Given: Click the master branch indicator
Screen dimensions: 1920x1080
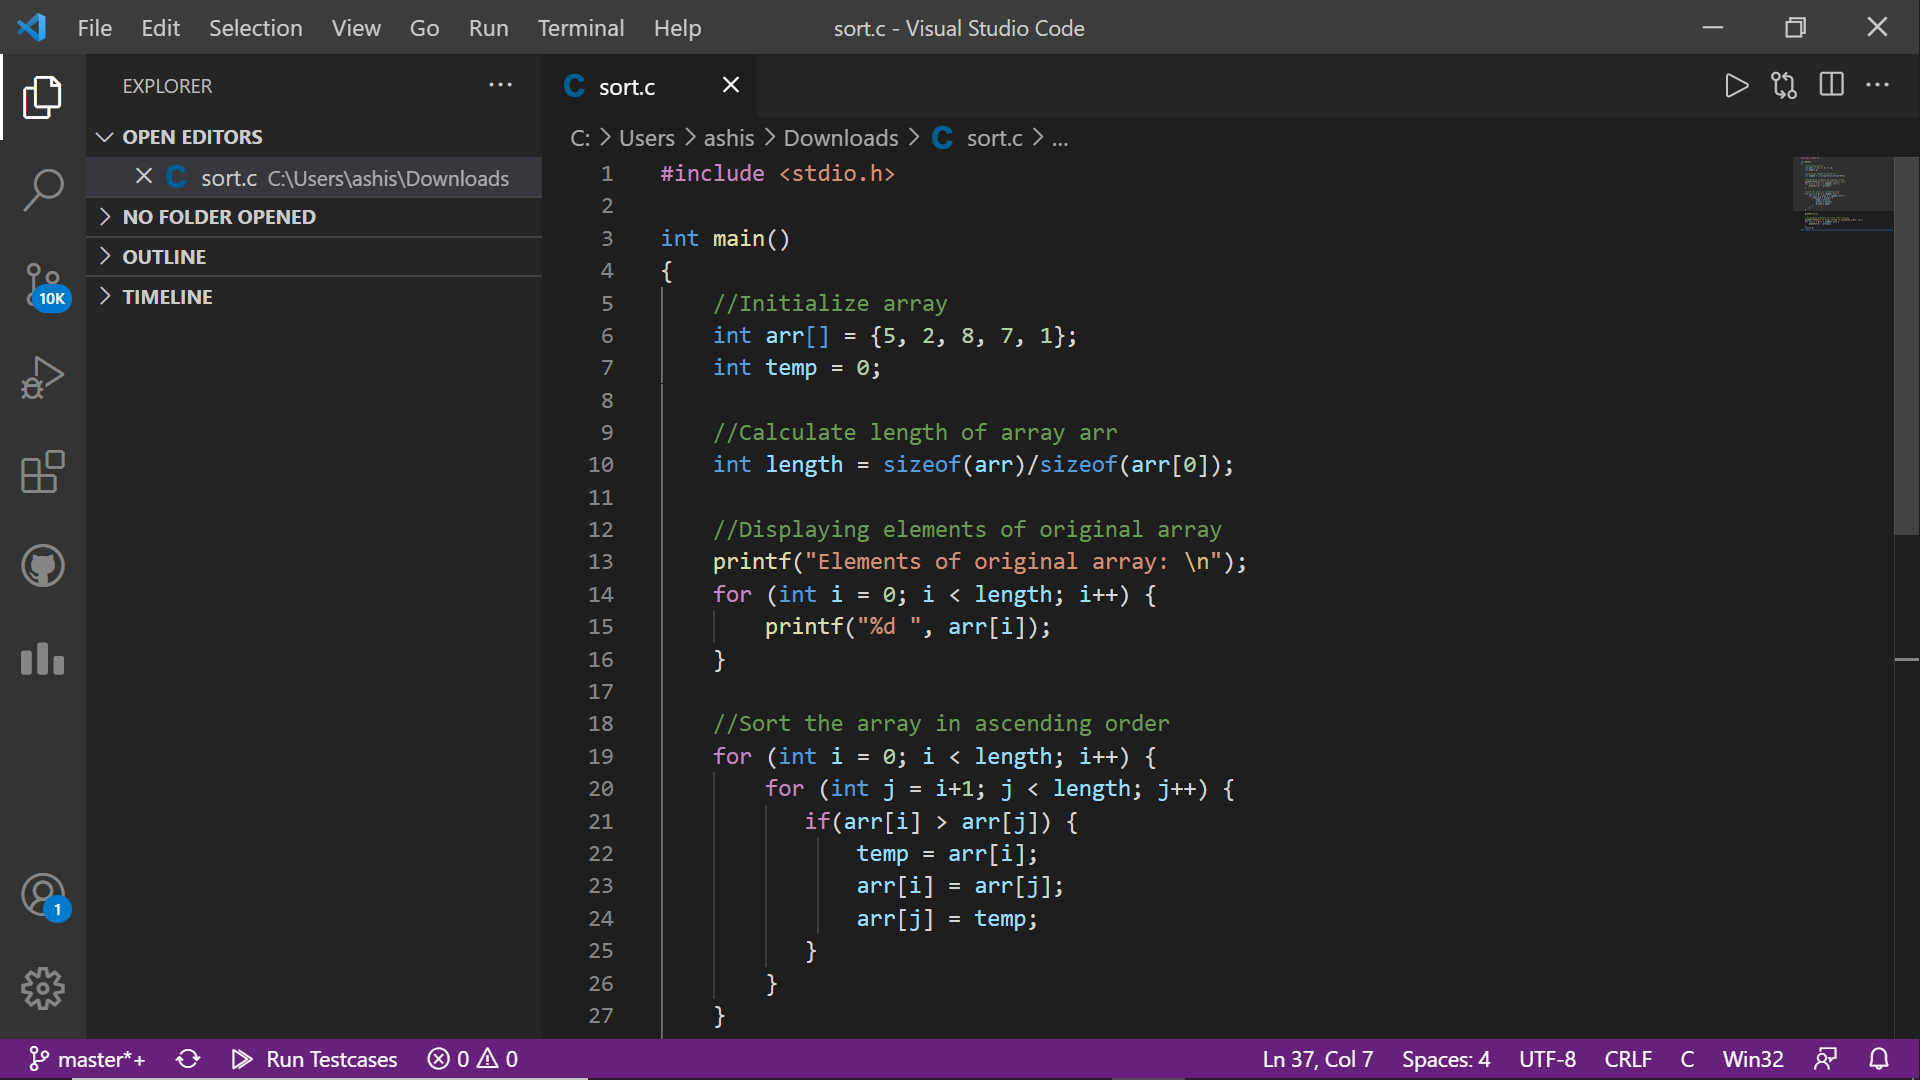Looking at the screenshot, I should click(88, 1059).
